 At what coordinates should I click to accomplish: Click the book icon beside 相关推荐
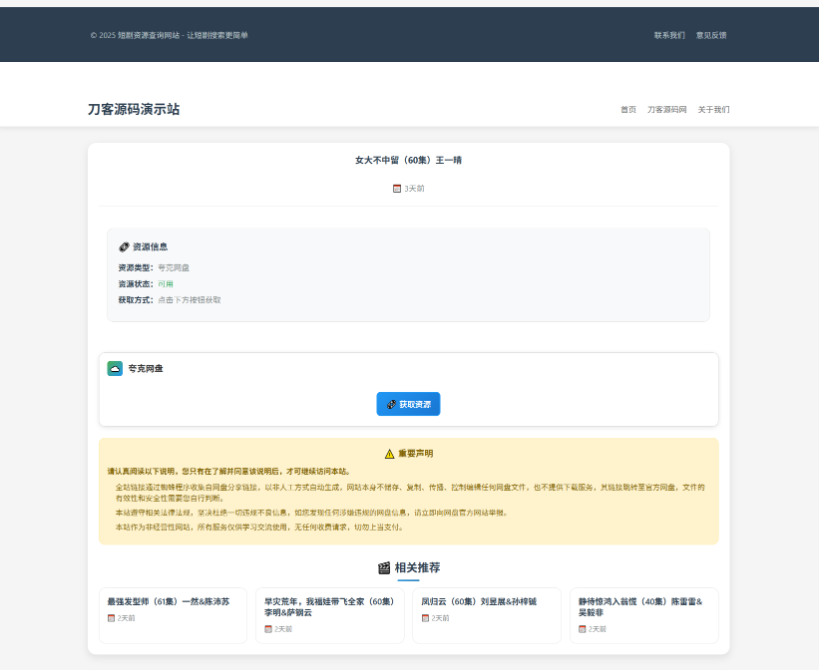(x=384, y=566)
